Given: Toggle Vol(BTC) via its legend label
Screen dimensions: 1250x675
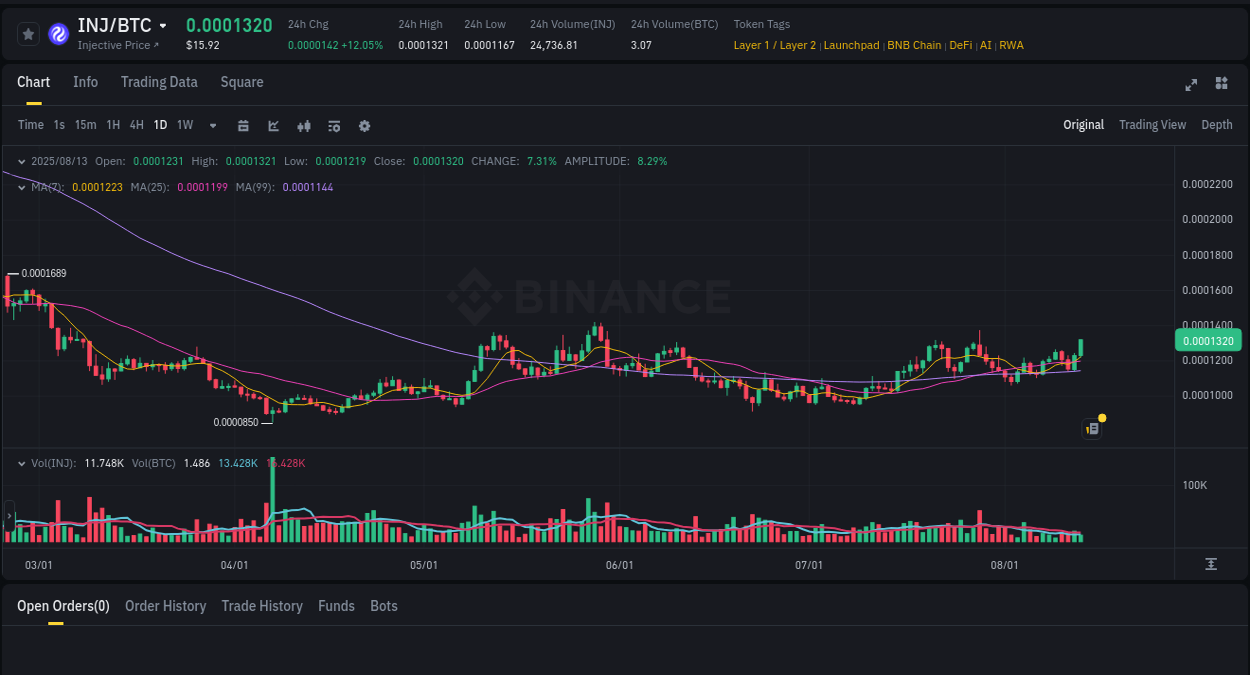Looking at the screenshot, I should coord(151,463).
